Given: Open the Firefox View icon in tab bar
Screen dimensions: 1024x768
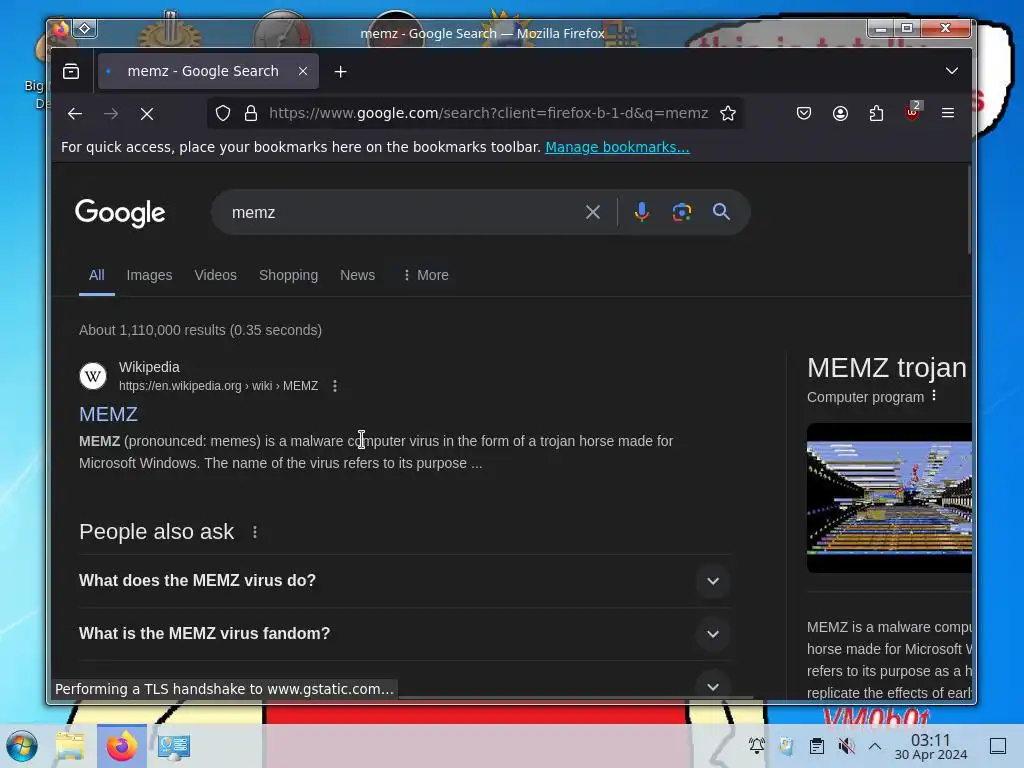Looking at the screenshot, I should 71,71.
